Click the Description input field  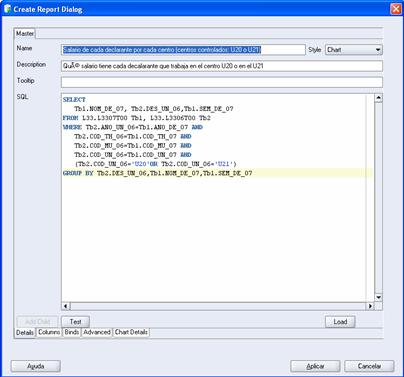[222, 66]
